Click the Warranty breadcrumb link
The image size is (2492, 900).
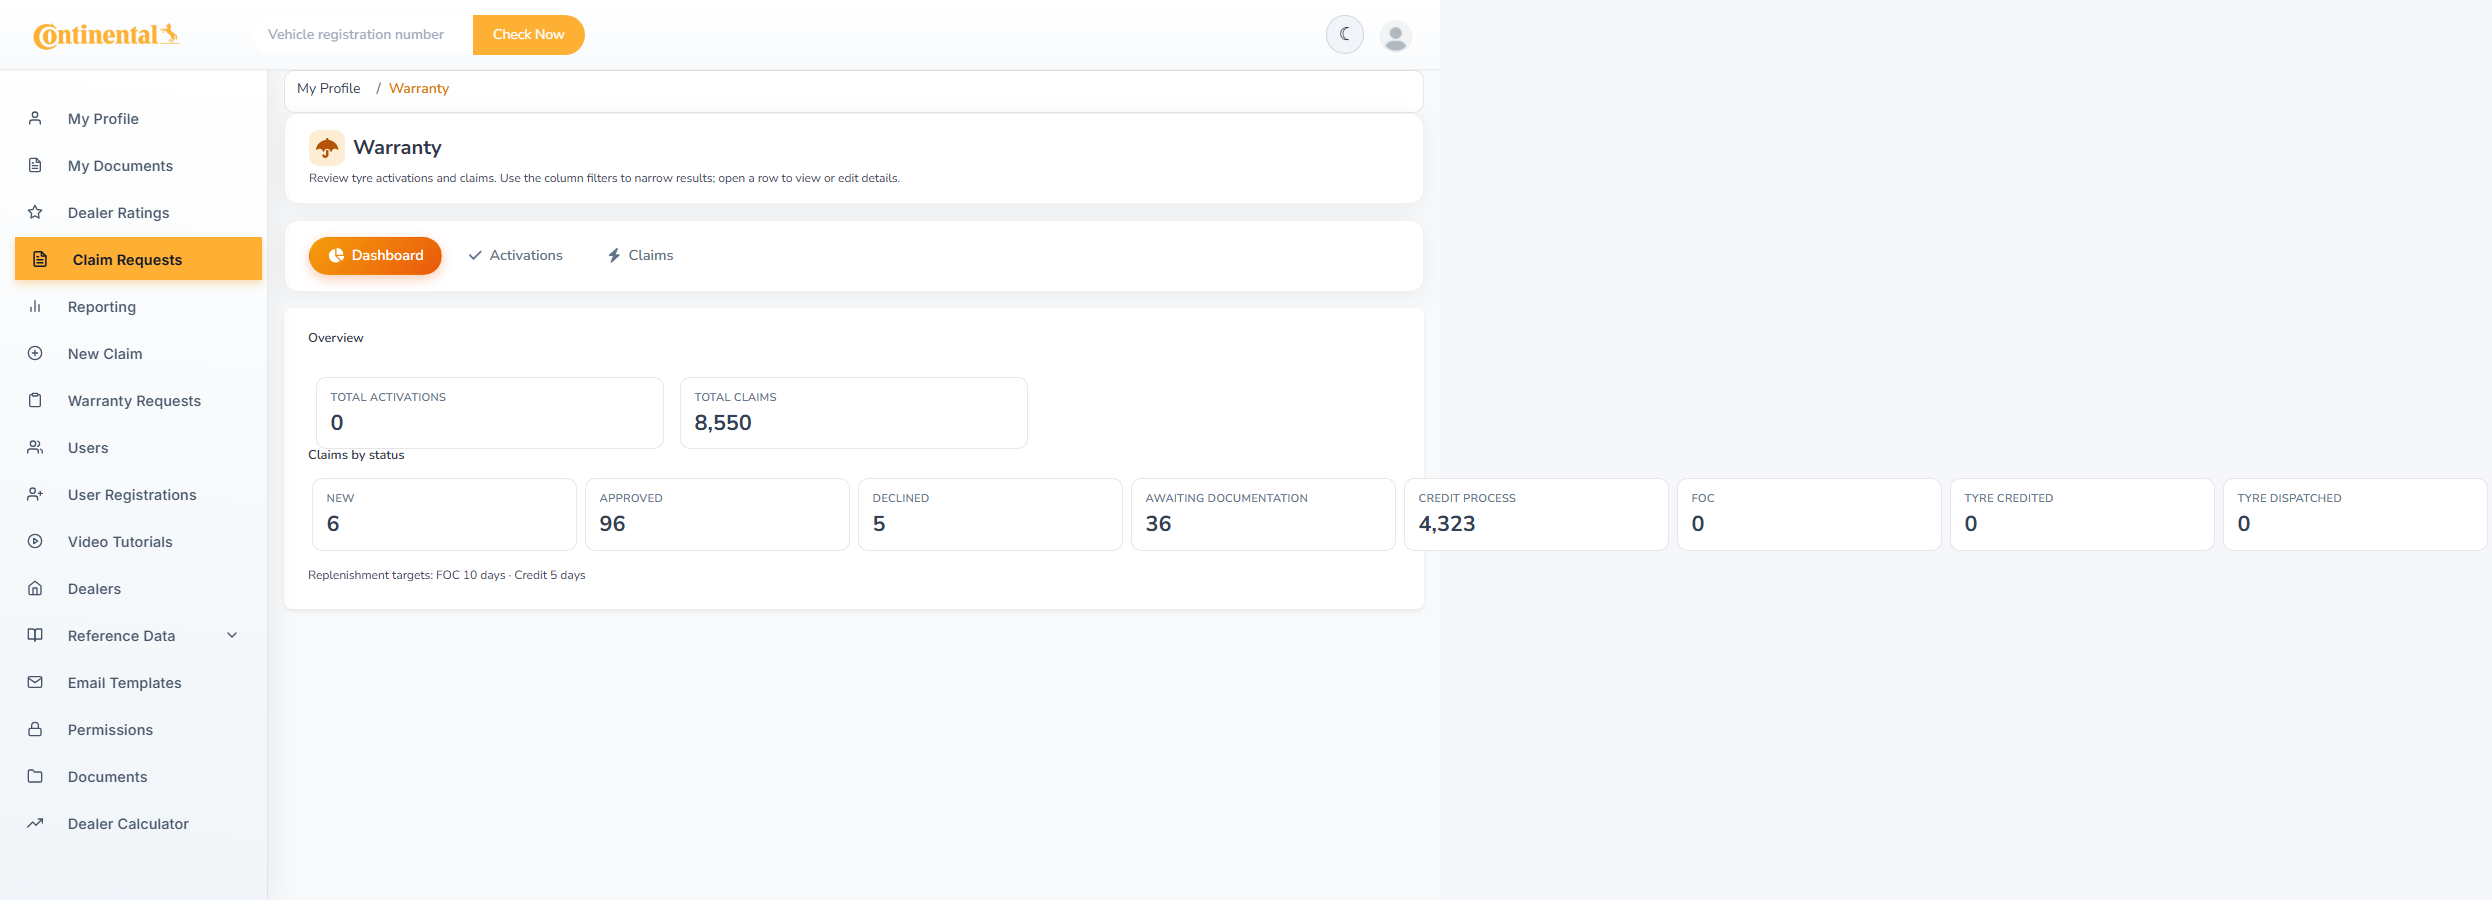coord(419,88)
